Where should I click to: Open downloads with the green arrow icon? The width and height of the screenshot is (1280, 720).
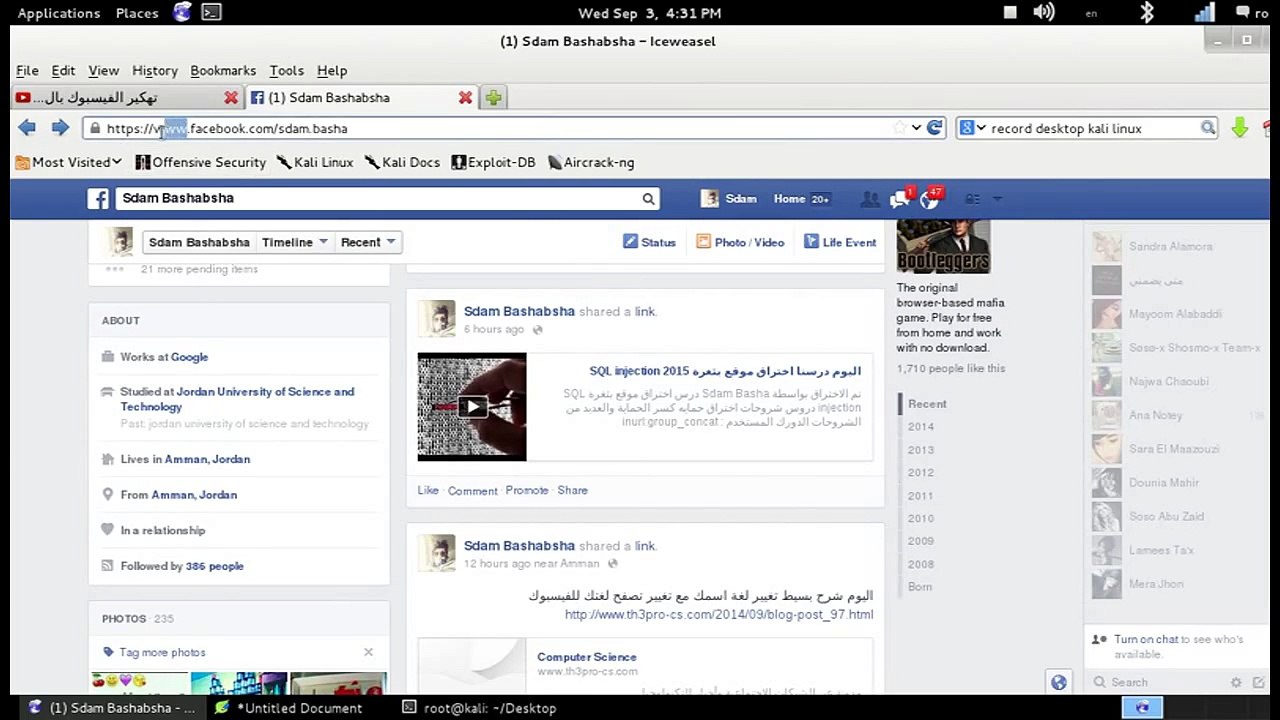1240,128
